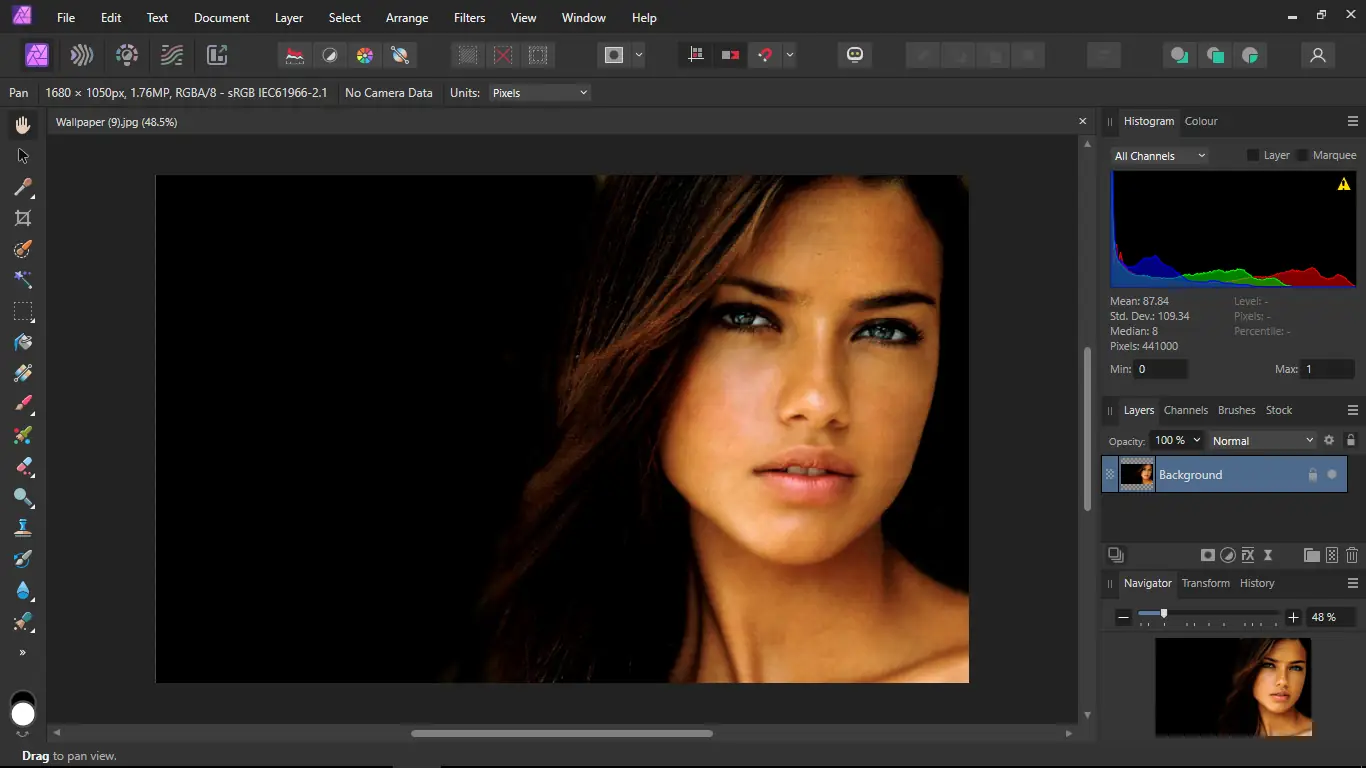
Task: Switch to the Liquify Persona
Action: 82,55
